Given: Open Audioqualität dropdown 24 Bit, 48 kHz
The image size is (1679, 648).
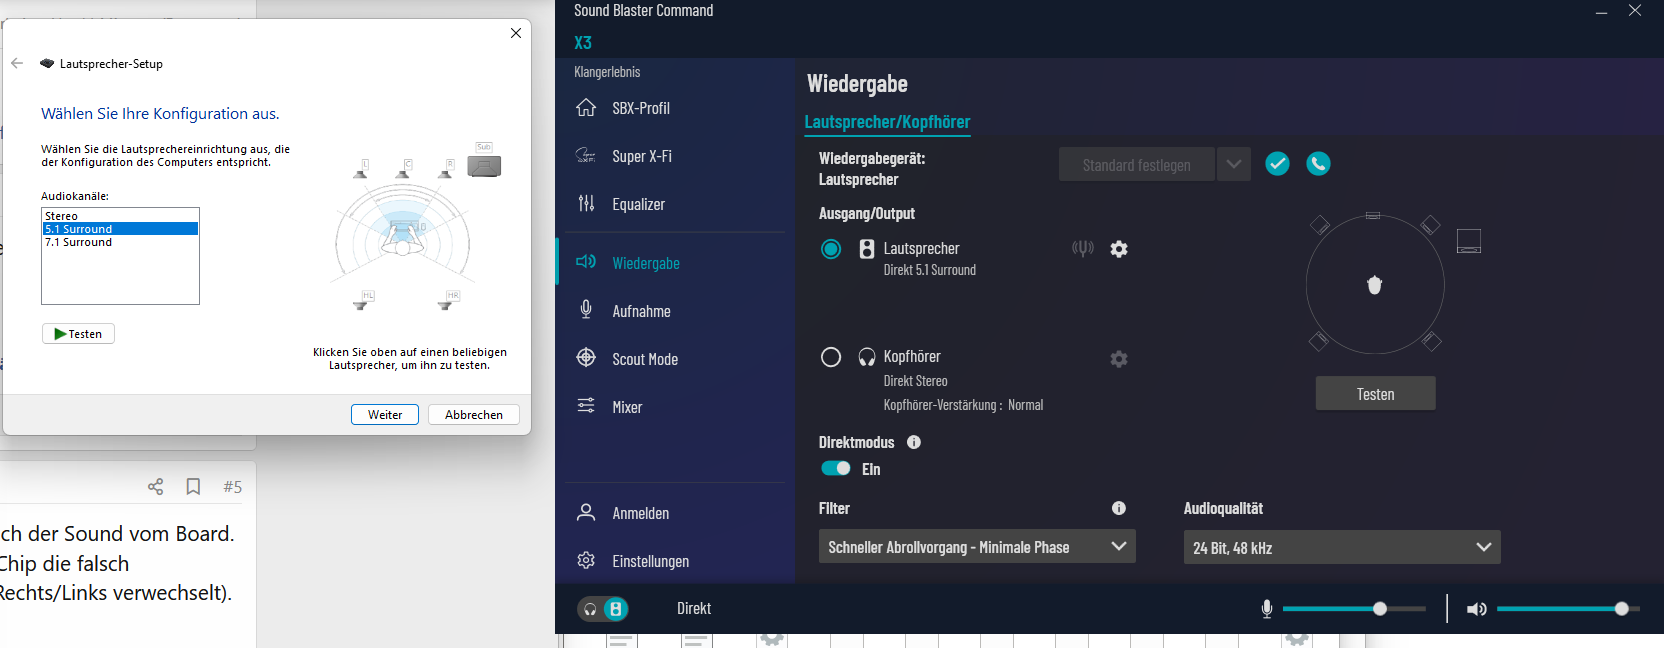Looking at the screenshot, I should 1342,547.
